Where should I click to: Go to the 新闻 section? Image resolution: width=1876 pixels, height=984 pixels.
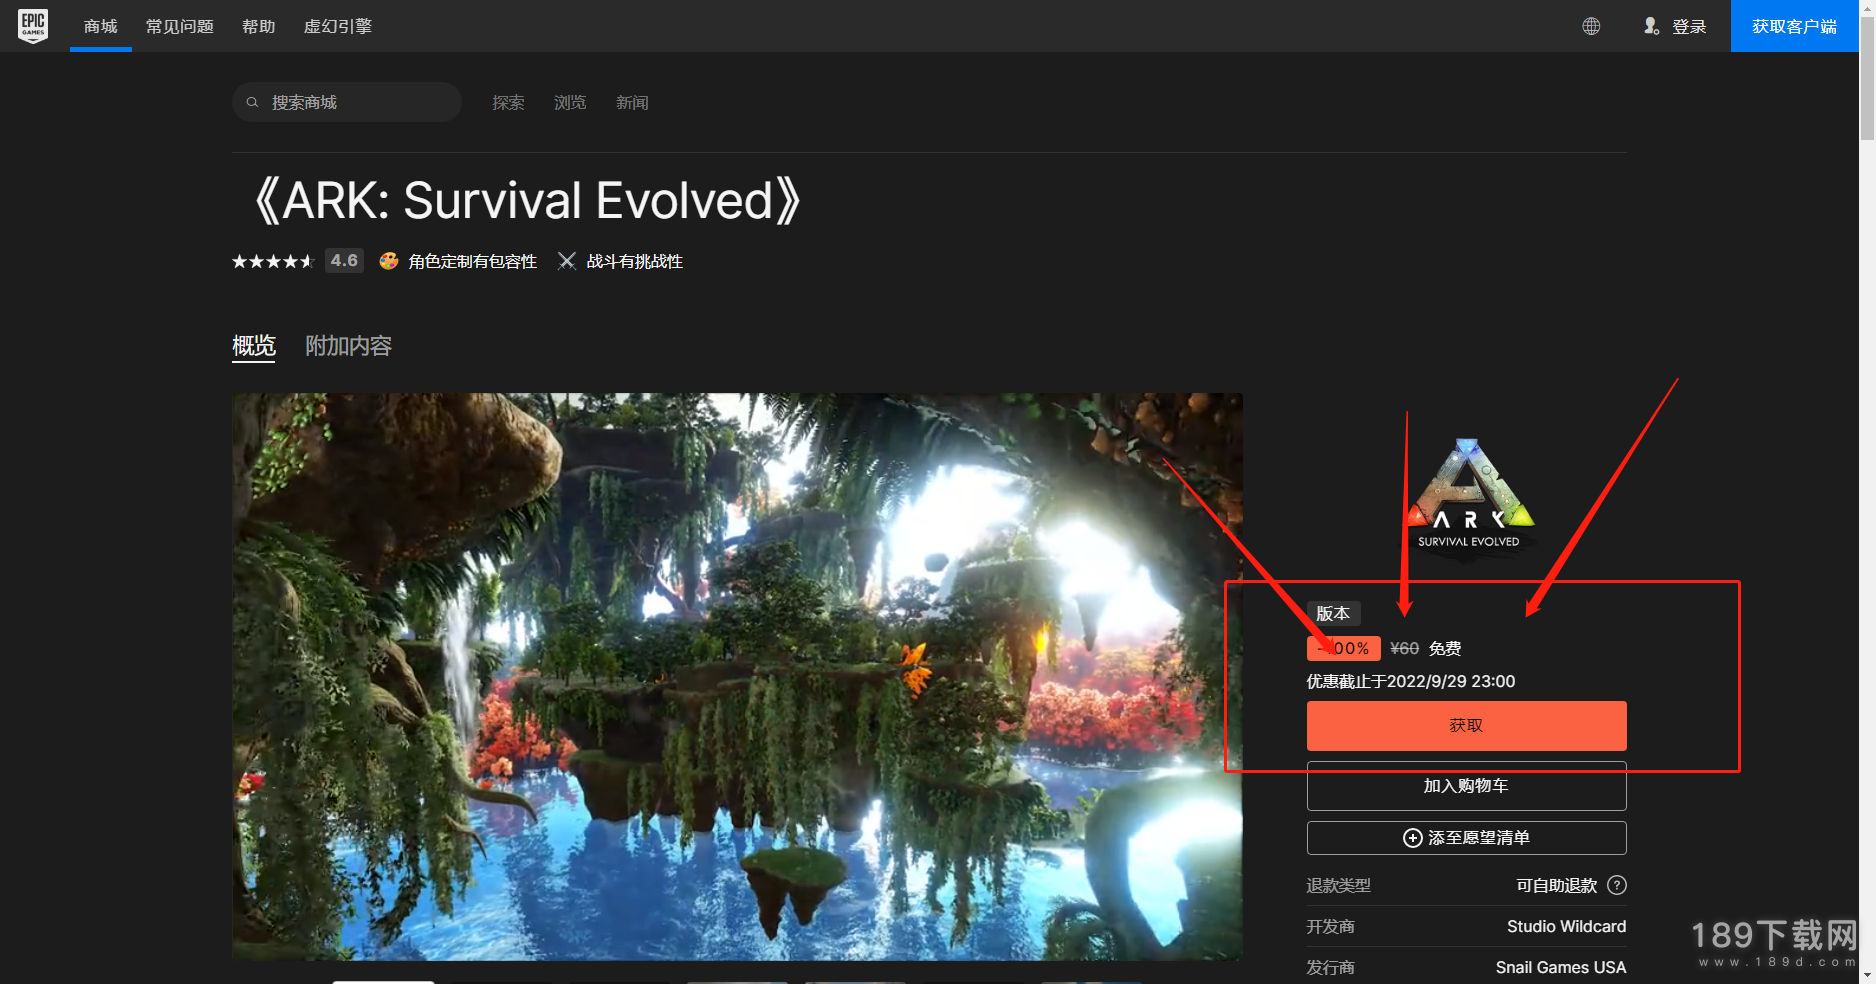632,102
